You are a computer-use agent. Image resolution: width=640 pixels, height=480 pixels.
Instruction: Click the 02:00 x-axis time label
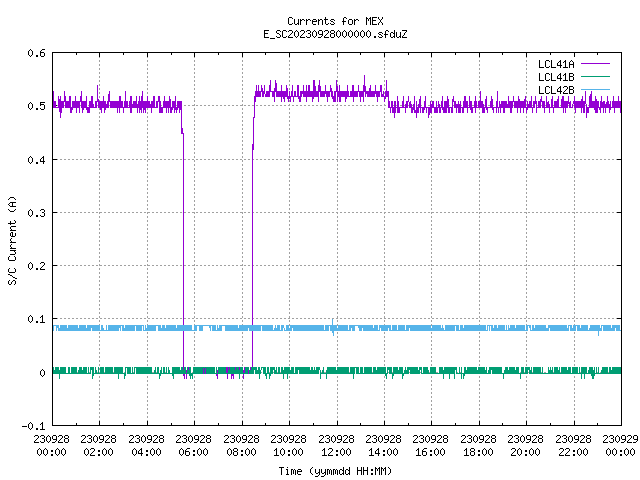click(99, 452)
